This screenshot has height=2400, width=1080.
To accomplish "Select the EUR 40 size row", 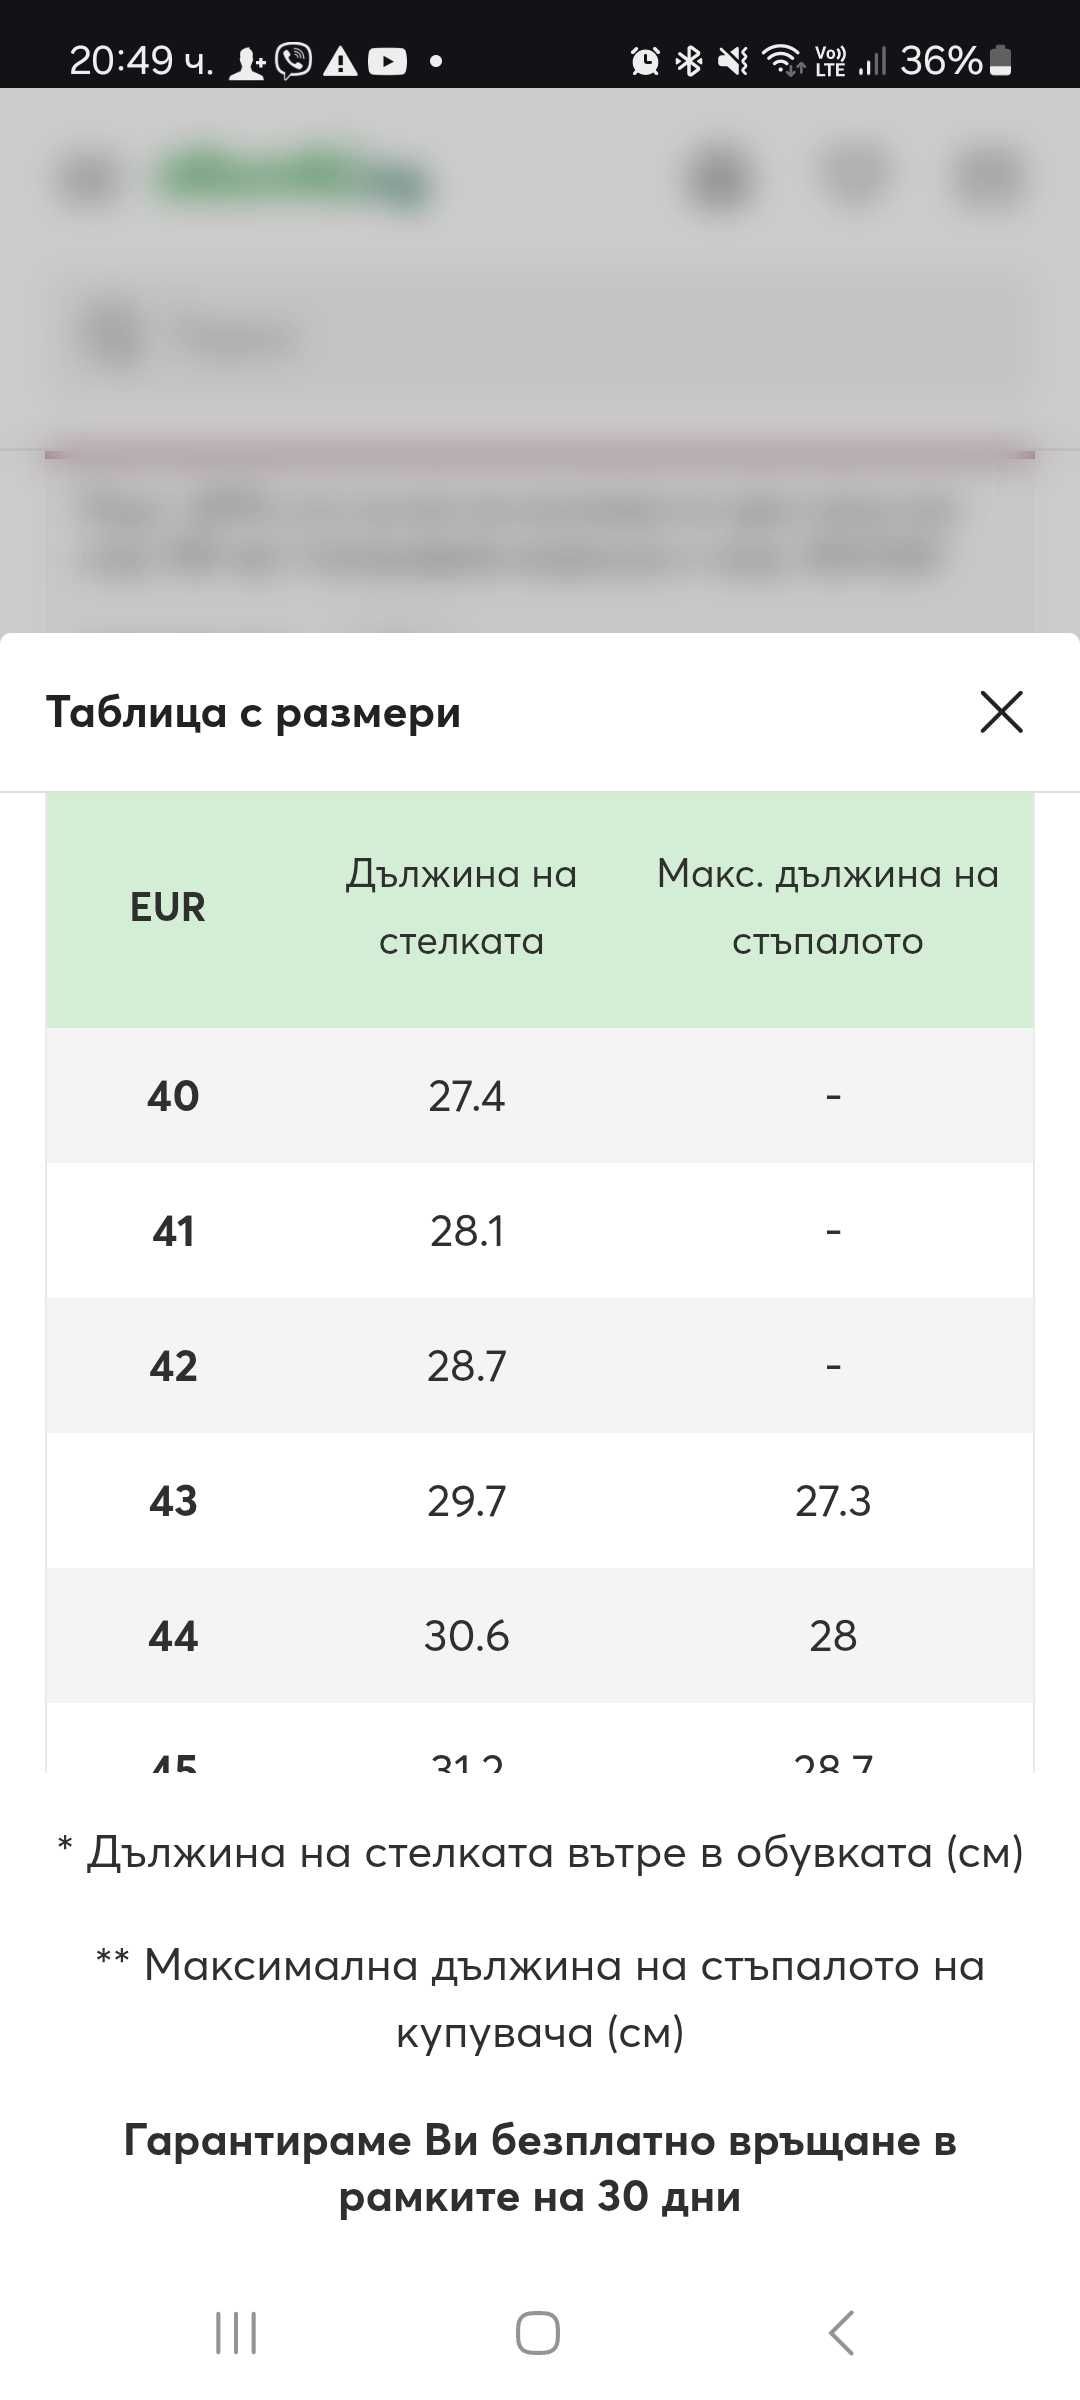I will (540, 1096).
